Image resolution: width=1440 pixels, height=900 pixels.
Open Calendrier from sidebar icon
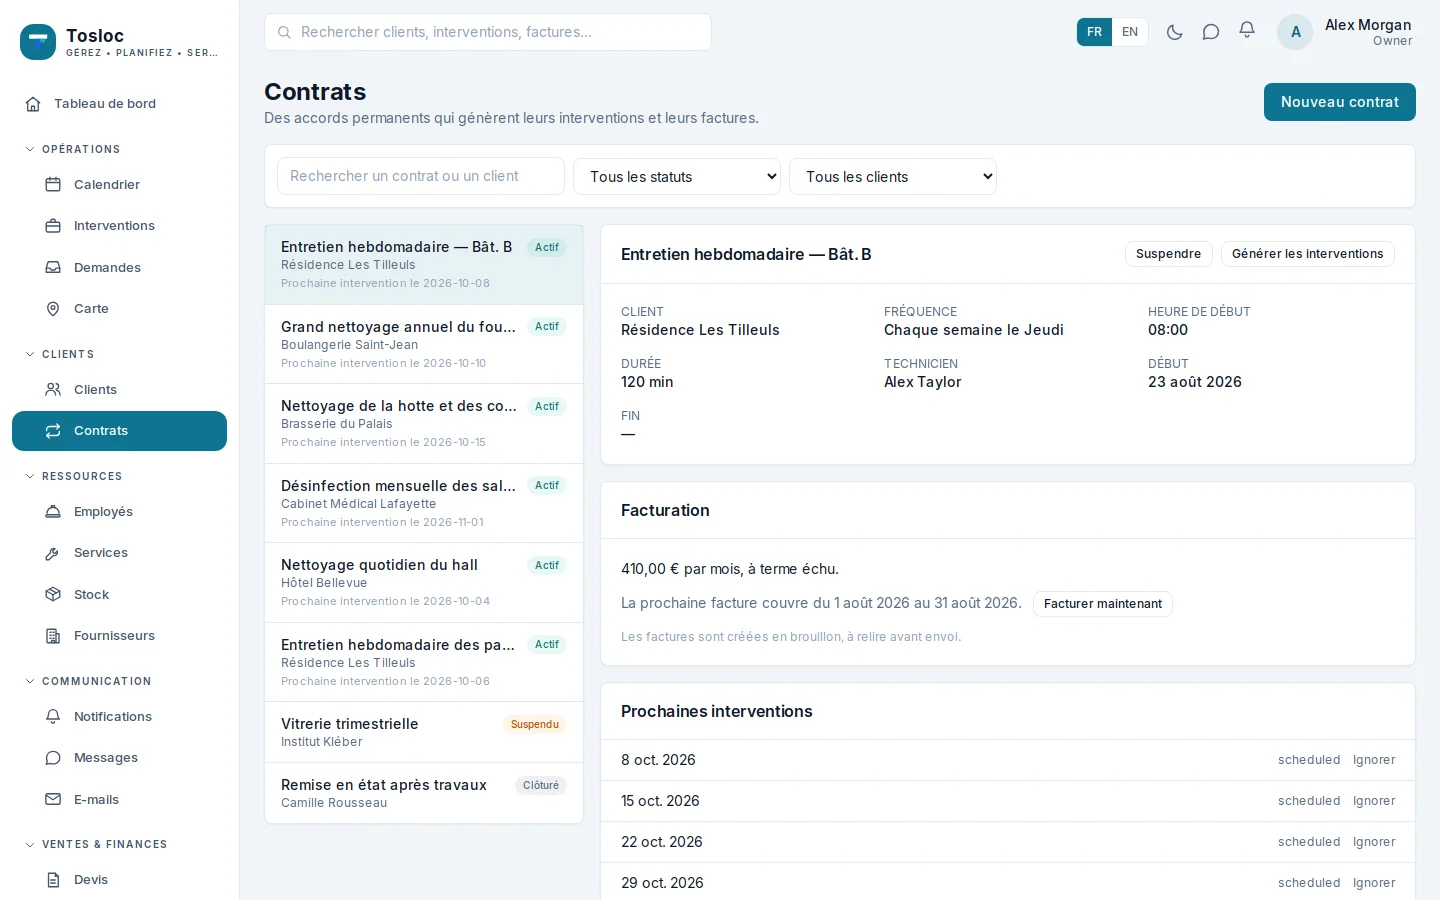point(53,184)
